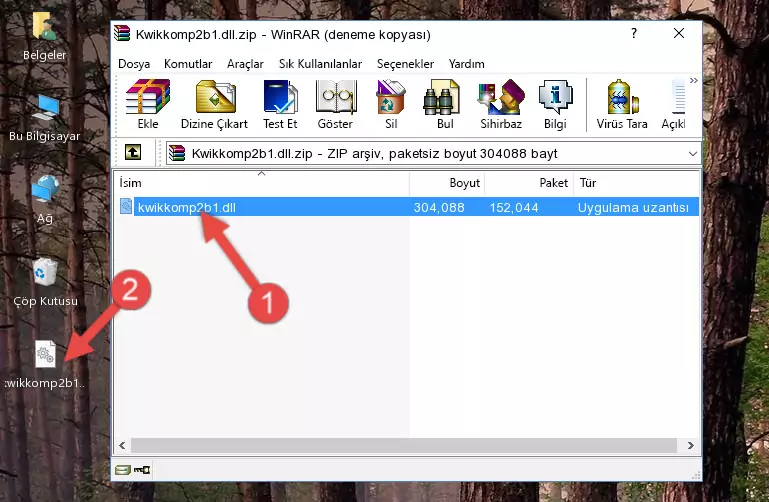The height and width of the screenshot is (502, 769).
Task: Click the WinRAR title bar icon
Action: click(122, 33)
